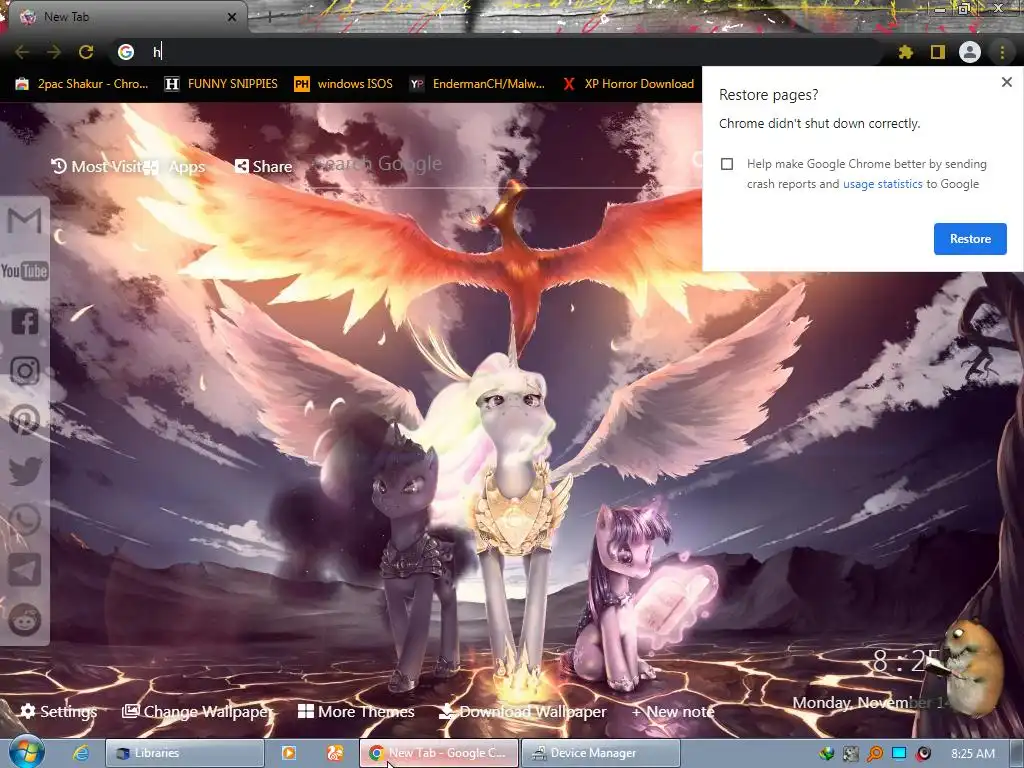Open the Windows Media Player taskbar icon

pos(288,753)
